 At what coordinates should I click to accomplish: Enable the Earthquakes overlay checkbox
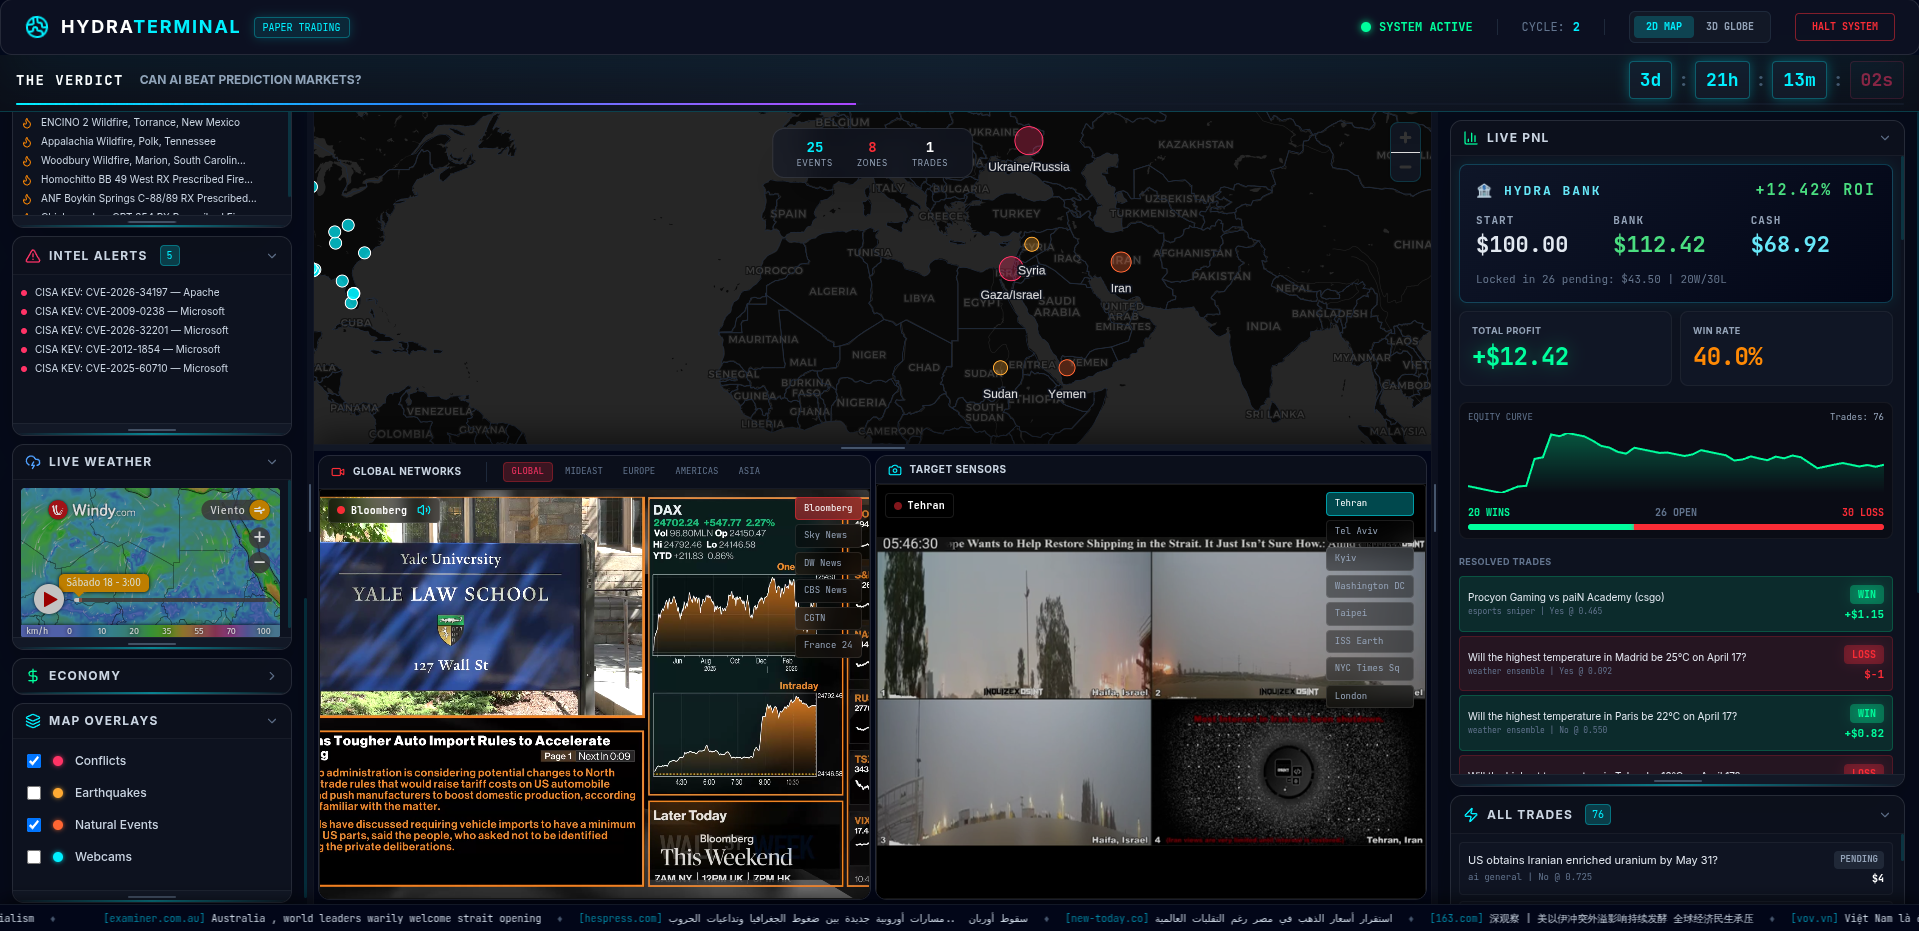pos(34,793)
